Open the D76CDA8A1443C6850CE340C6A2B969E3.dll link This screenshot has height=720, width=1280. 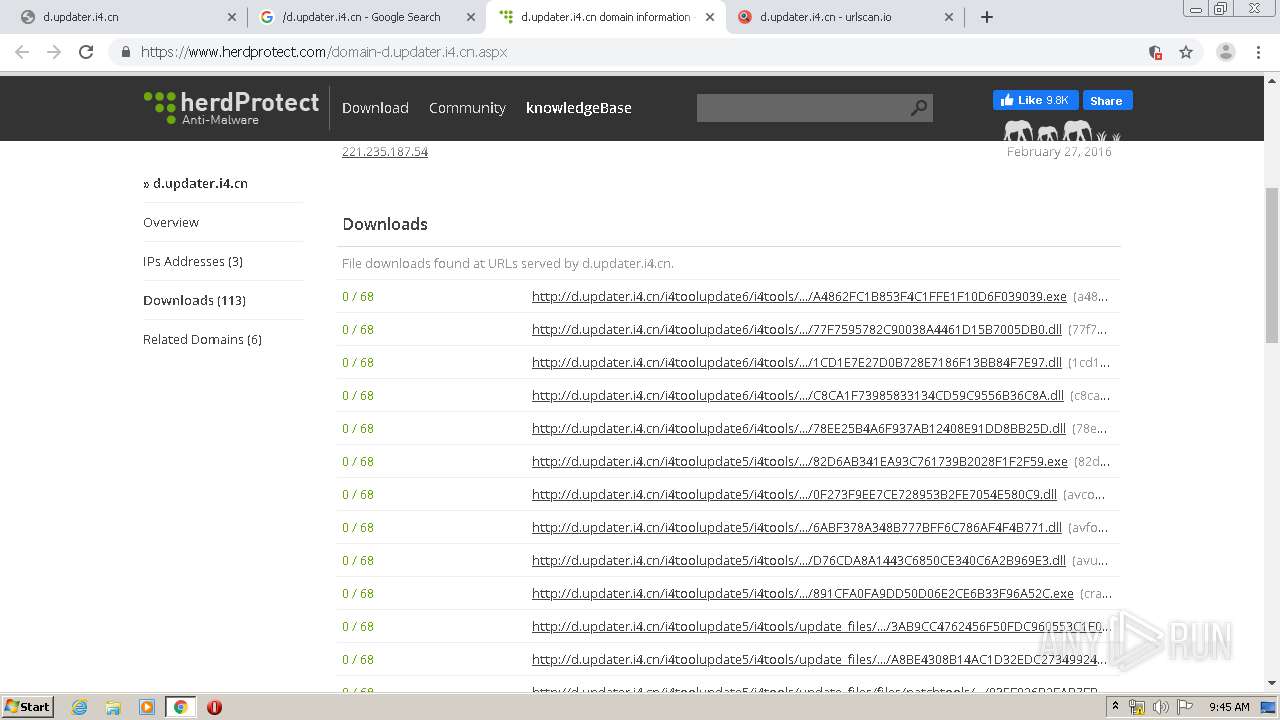[x=799, y=560]
